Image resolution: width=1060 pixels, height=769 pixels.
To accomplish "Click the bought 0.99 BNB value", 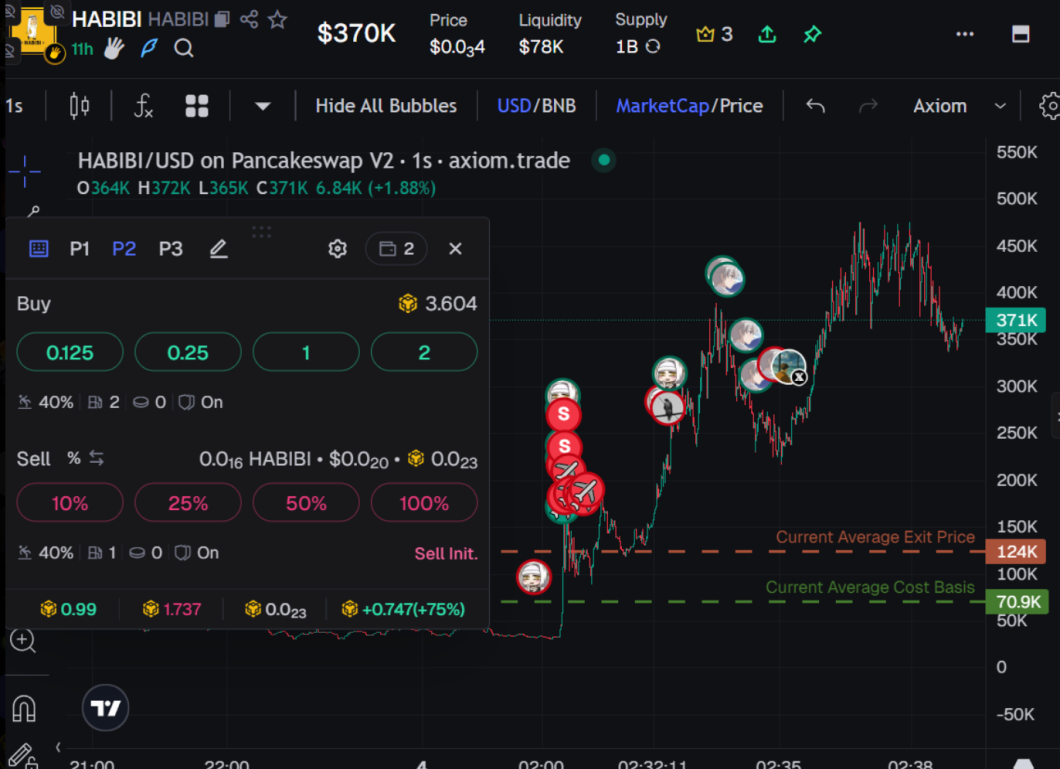I will pos(68,610).
